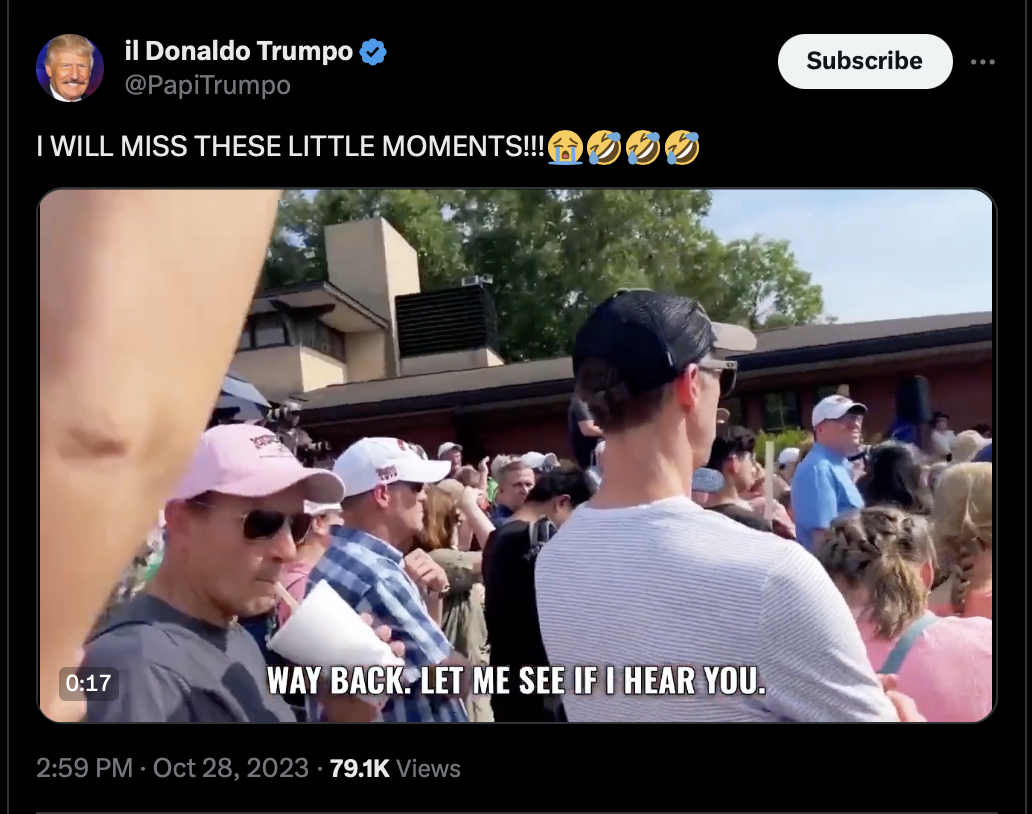The height and width of the screenshot is (814, 1032).
Task: Subscribe to il Donaldo Trumpo
Action: (865, 61)
